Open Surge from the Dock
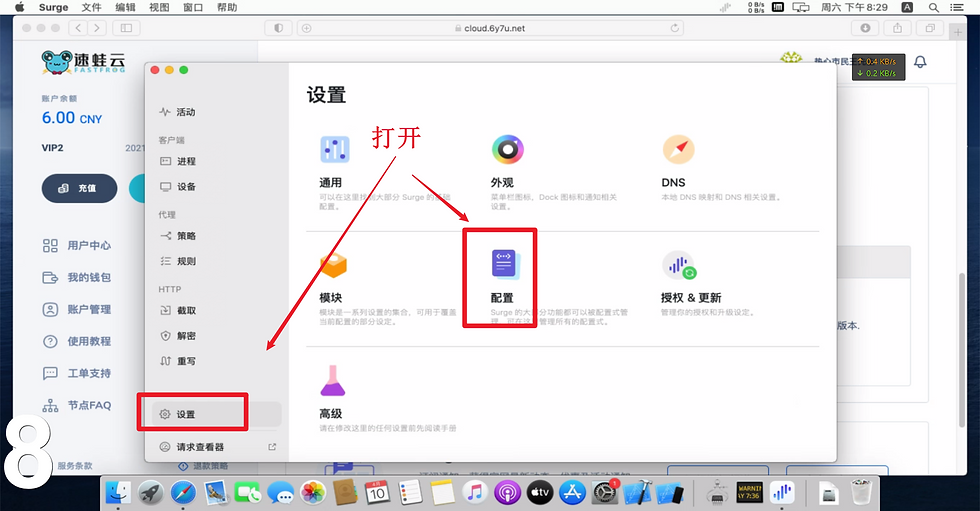980x511 pixels. point(782,493)
